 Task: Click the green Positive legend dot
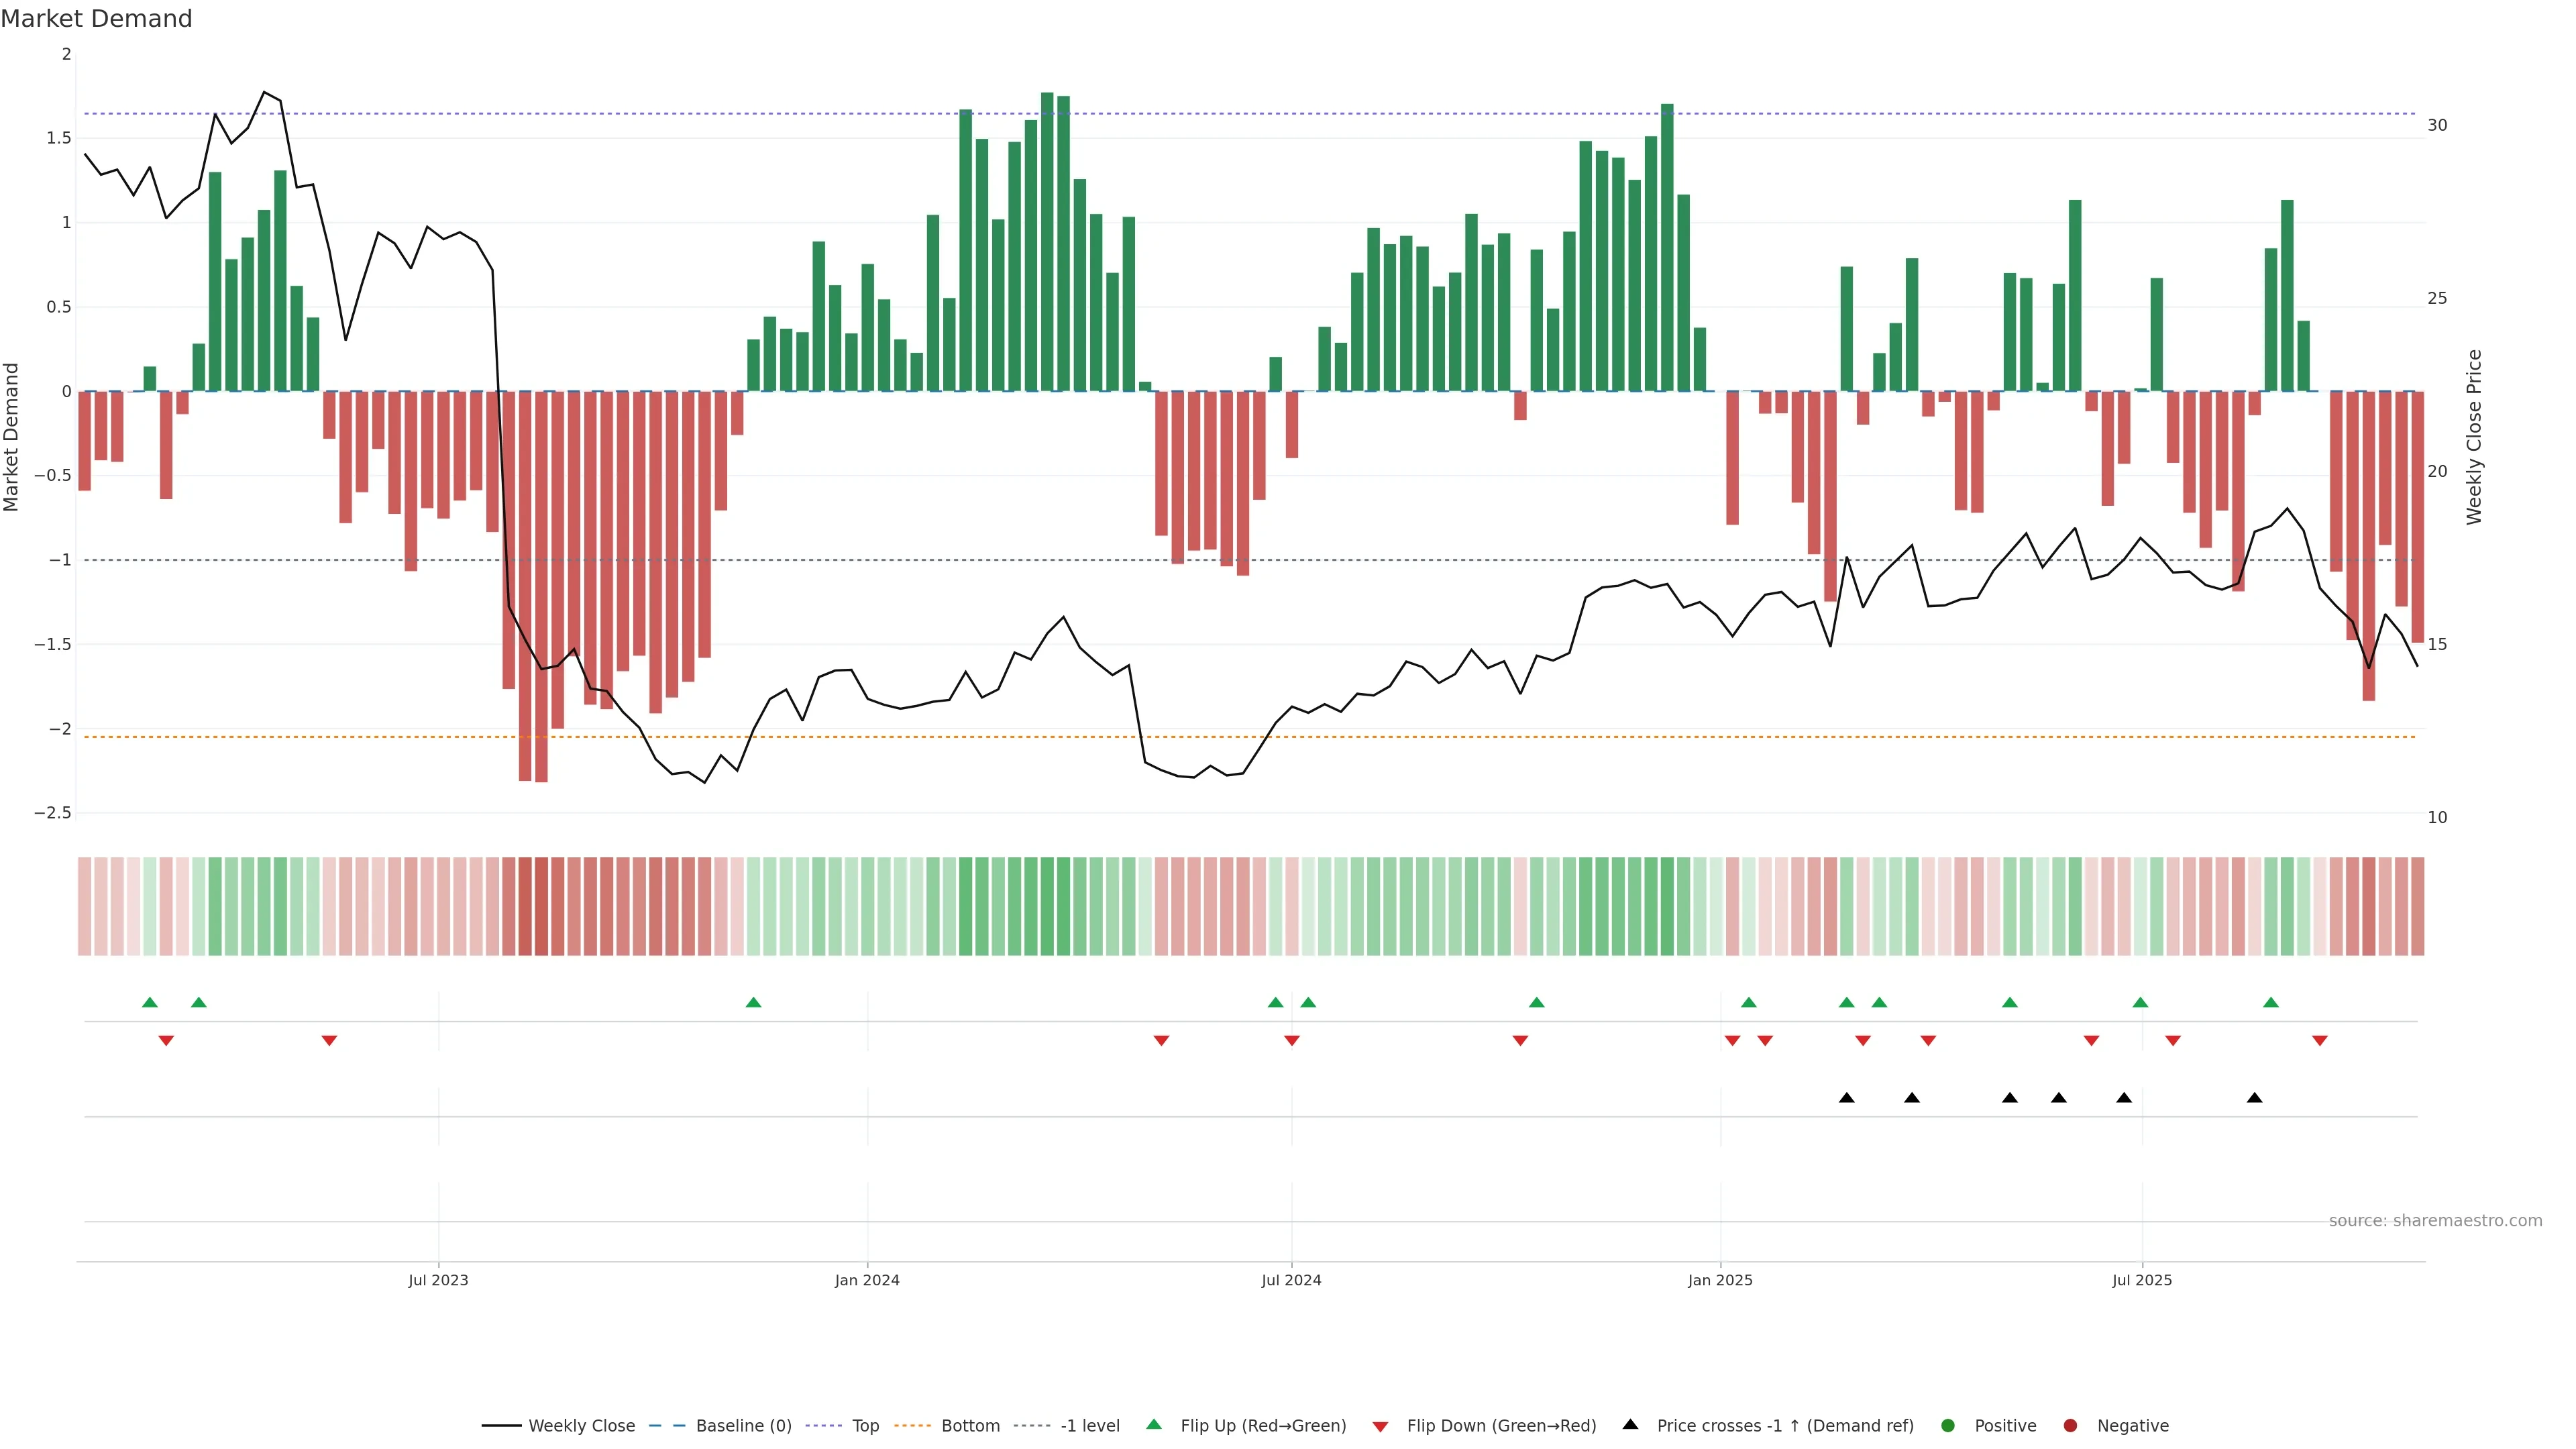tap(1947, 1426)
